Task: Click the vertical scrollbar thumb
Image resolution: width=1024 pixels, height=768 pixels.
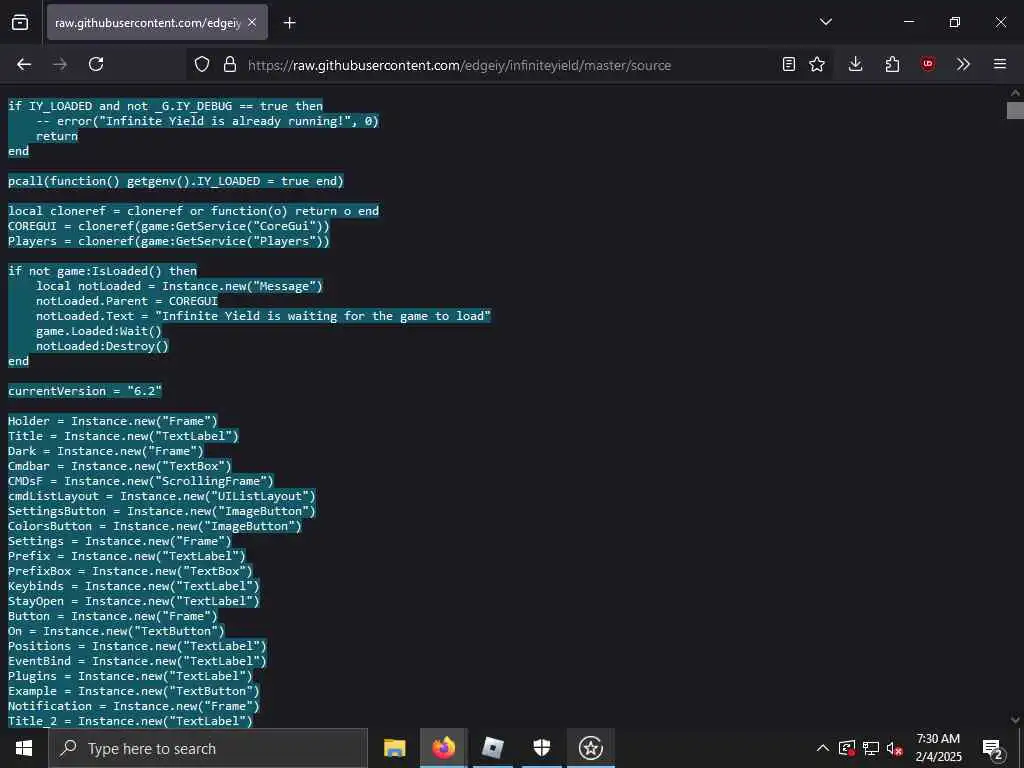Action: point(1015,110)
